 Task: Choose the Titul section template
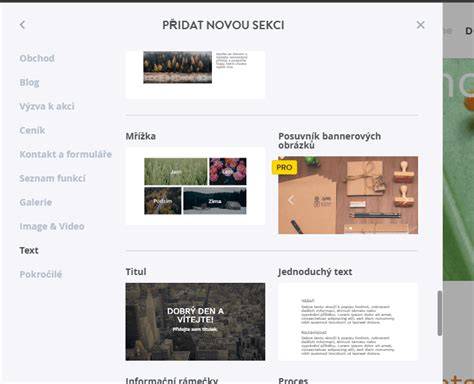[x=195, y=322]
